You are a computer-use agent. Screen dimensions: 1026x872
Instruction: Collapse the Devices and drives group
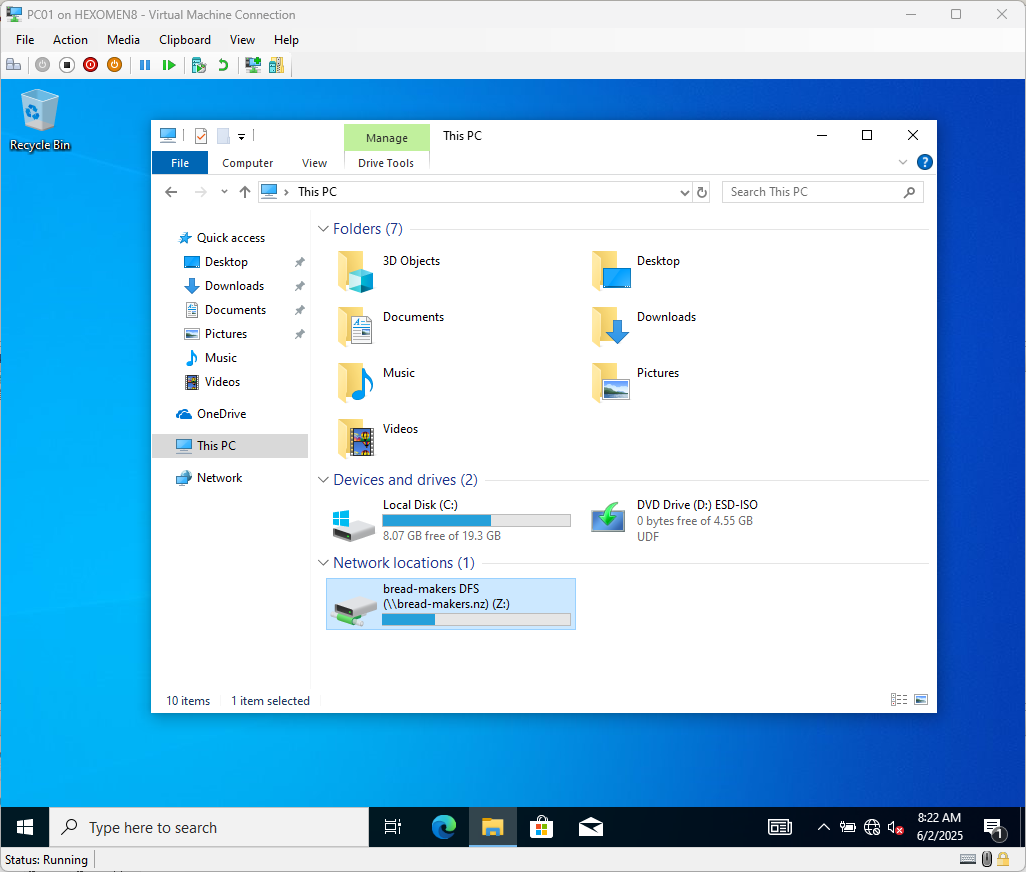[323, 480]
